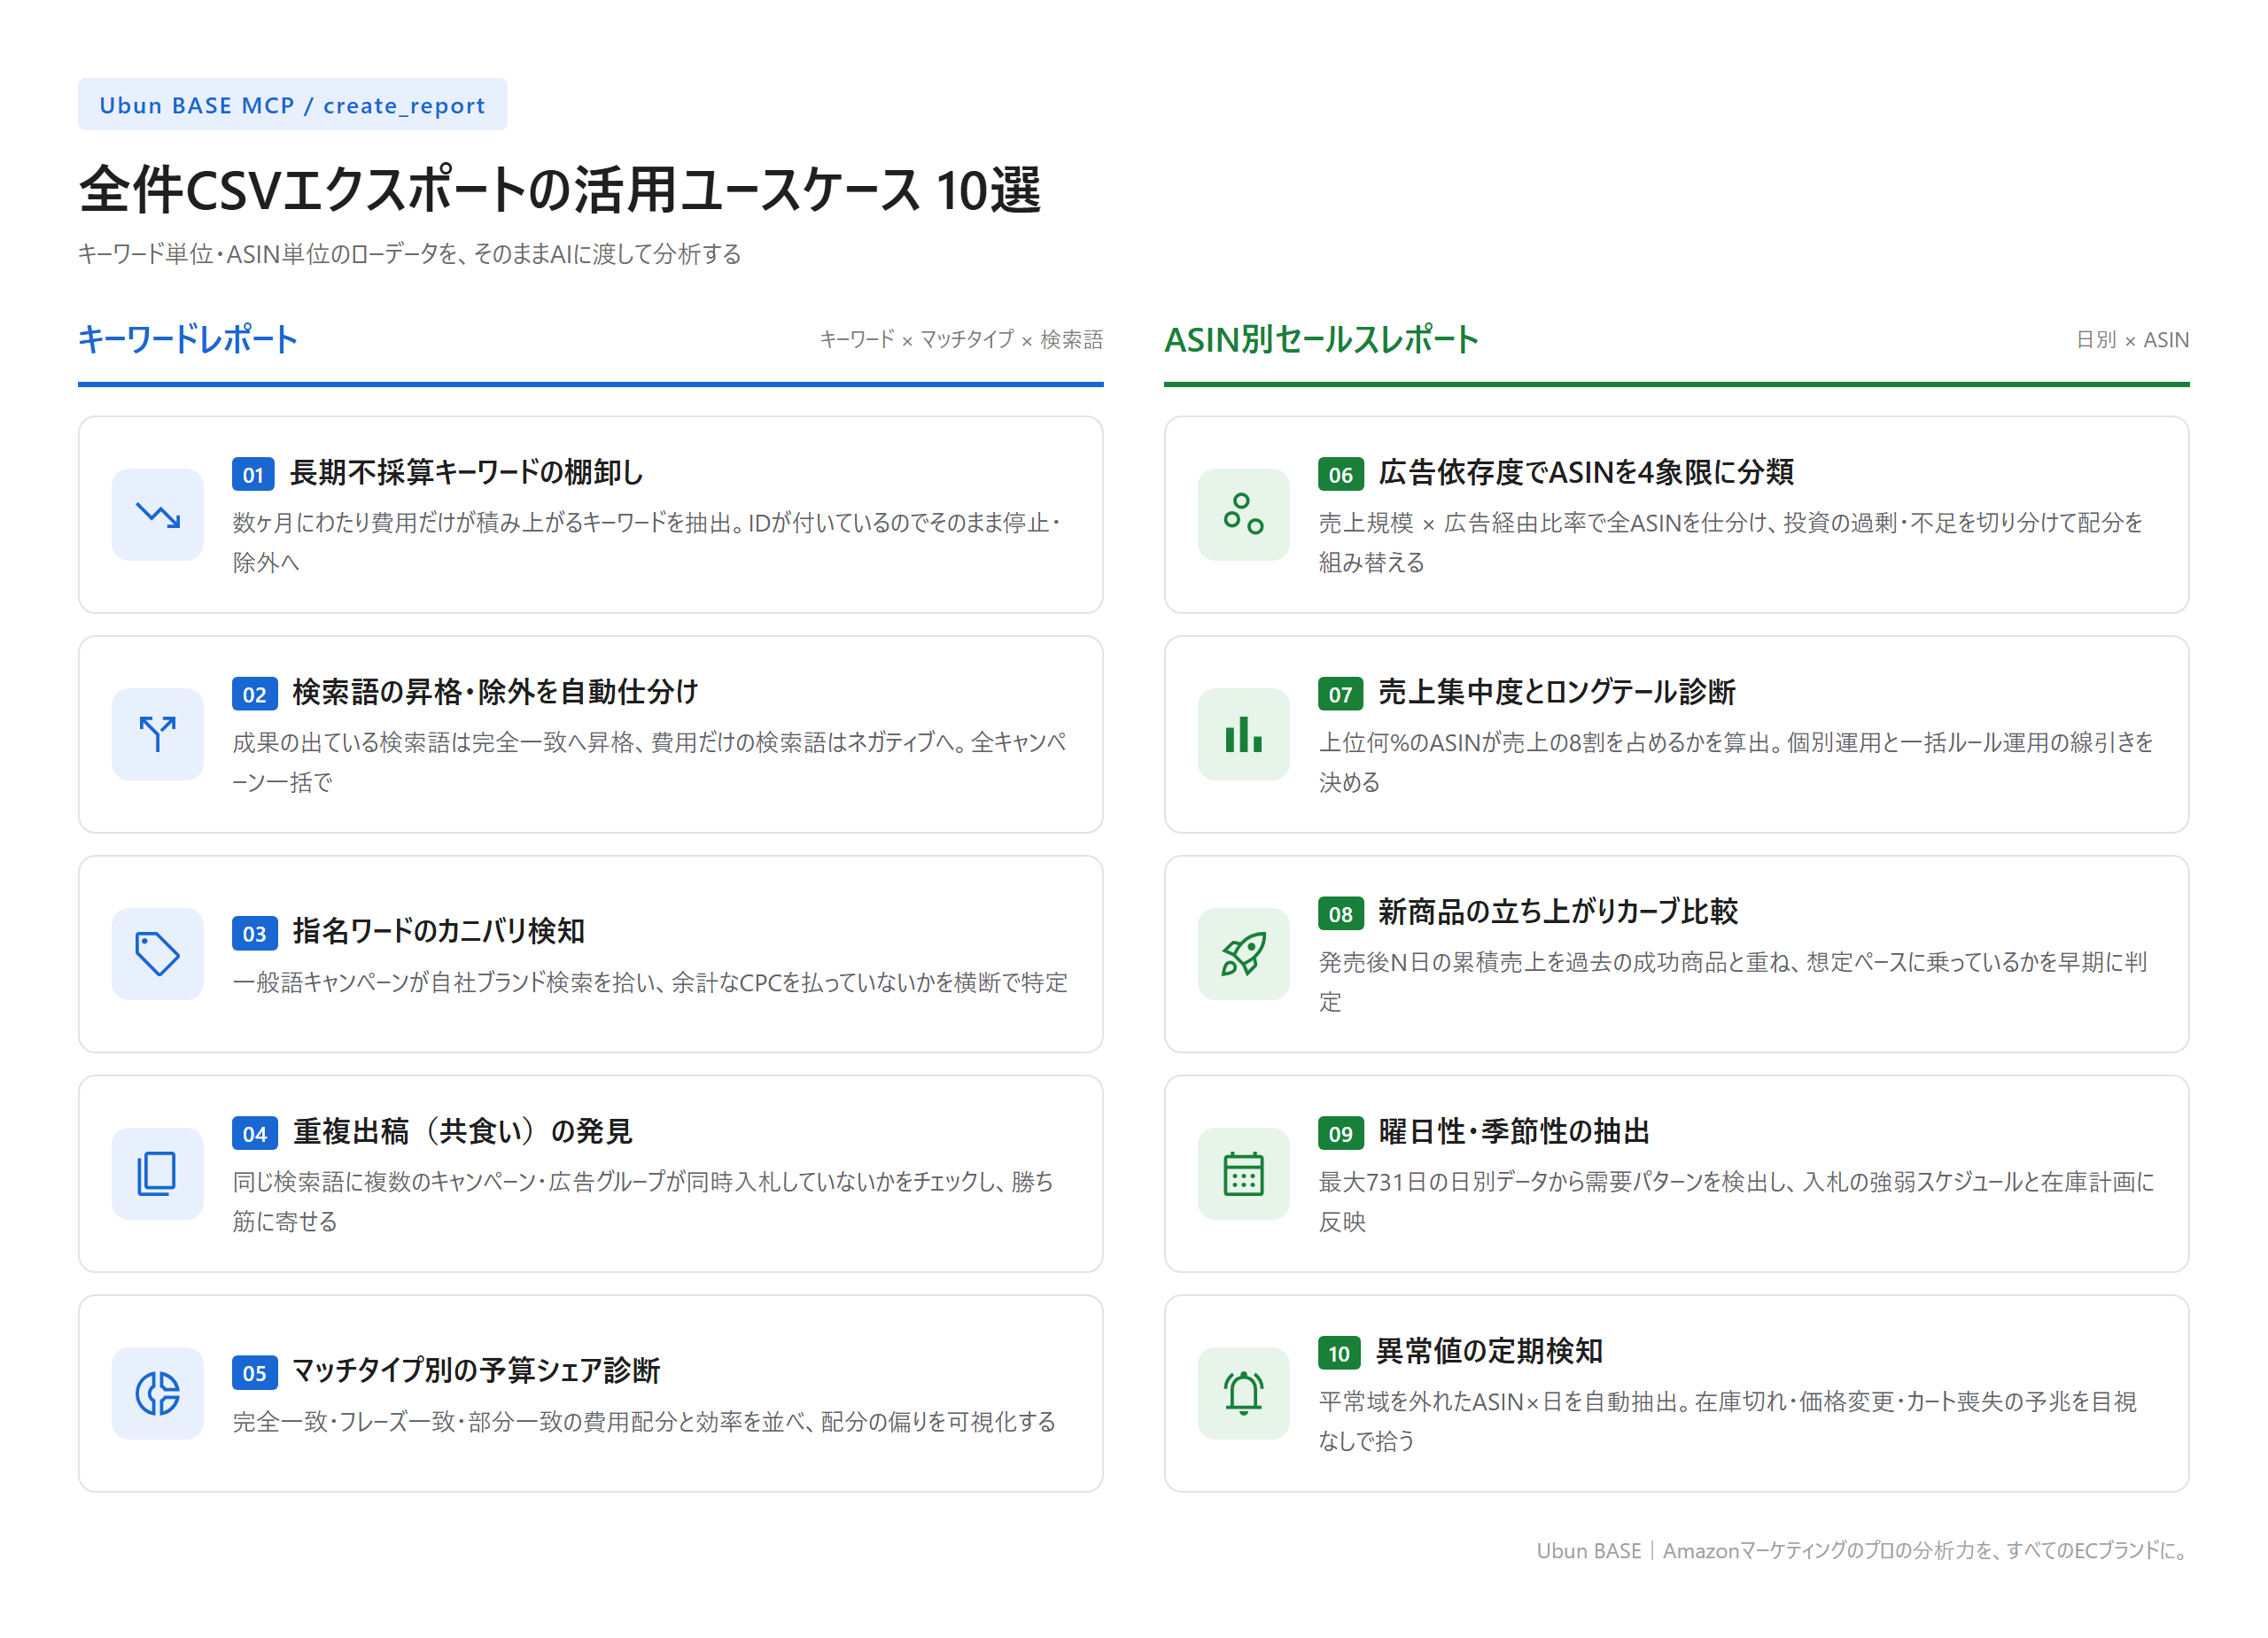Click the three-circles icon in card 06

point(1243,515)
